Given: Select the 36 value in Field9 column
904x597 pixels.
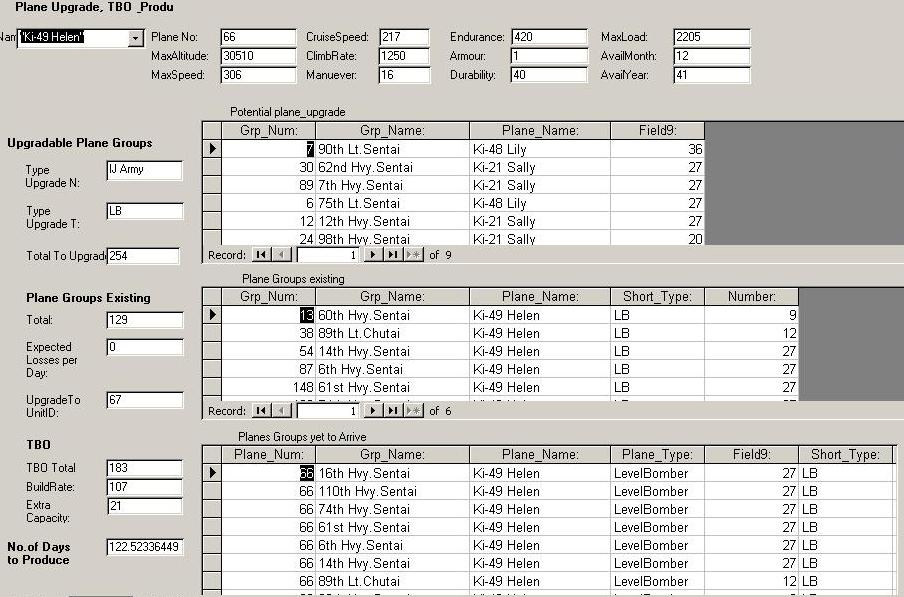Looking at the screenshot, I should 657,149.
